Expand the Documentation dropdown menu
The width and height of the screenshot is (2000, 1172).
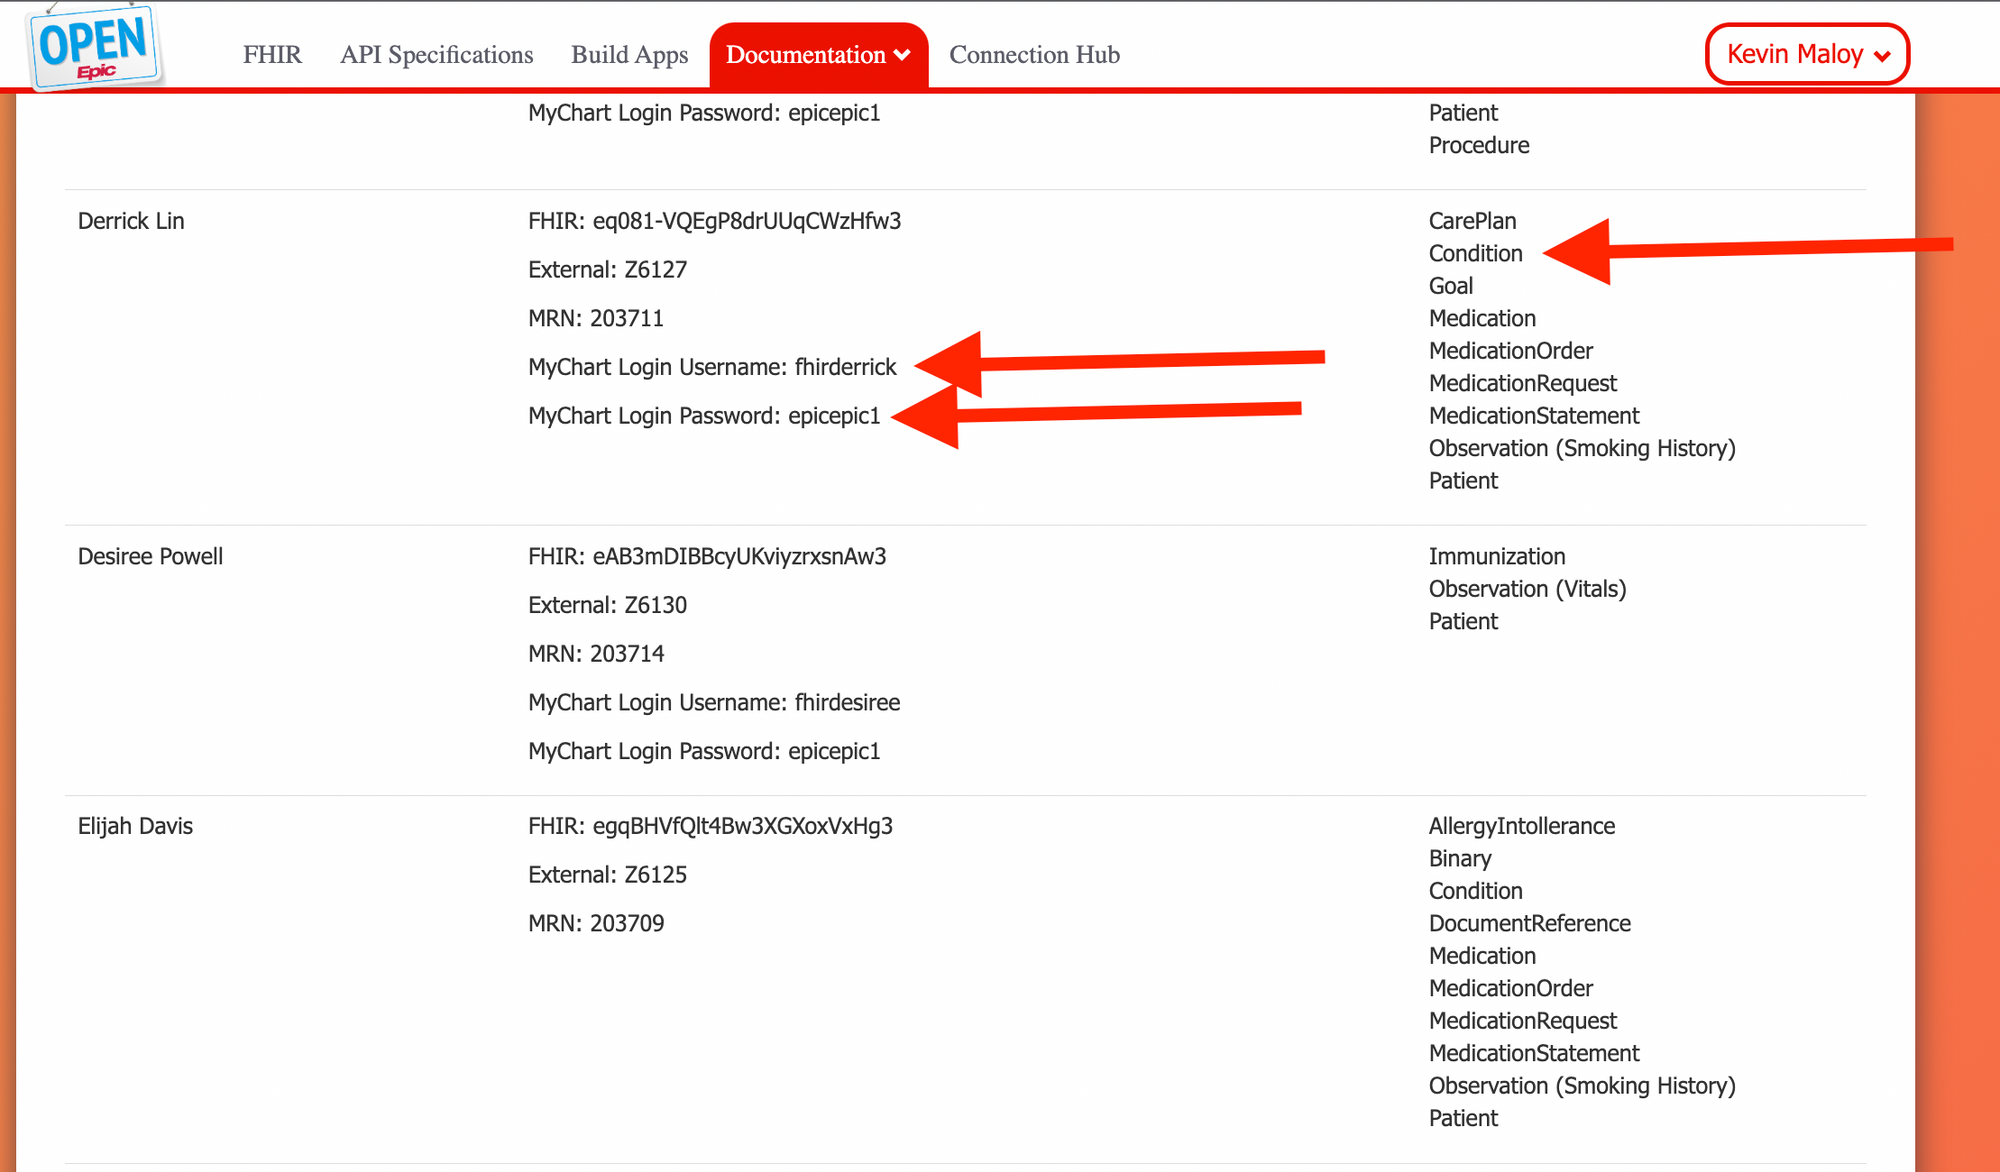[x=818, y=55]
